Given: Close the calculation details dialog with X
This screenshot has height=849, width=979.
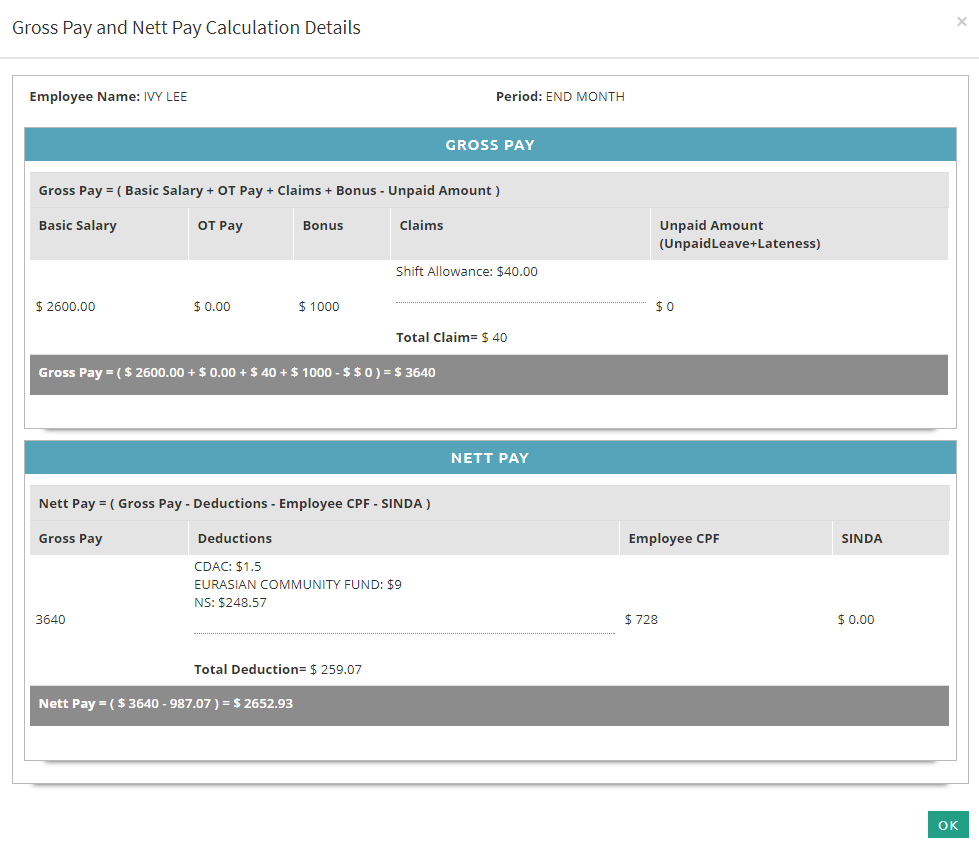Looking at the screenshot, I should tap(961, 22).
